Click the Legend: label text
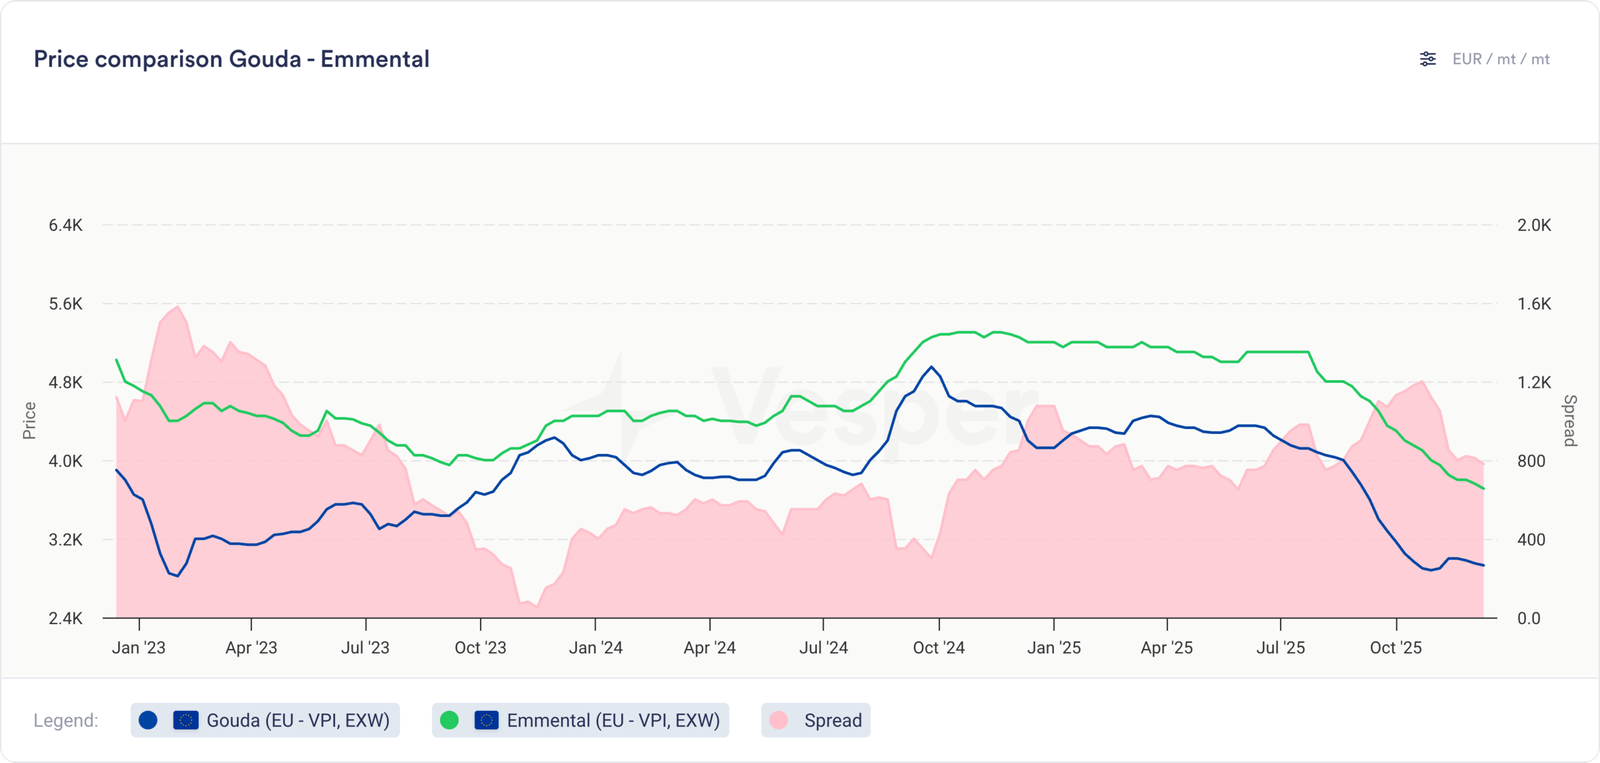Viewport: 1600px width, 763px height. [x=66, y=720]
